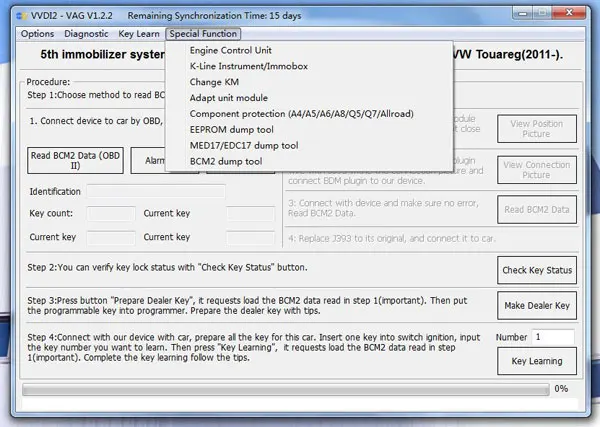The width and height of the screenshot is (600, 427).
Task: Launch MED17/EDC17 dump tool
Action: coord(244,145)
